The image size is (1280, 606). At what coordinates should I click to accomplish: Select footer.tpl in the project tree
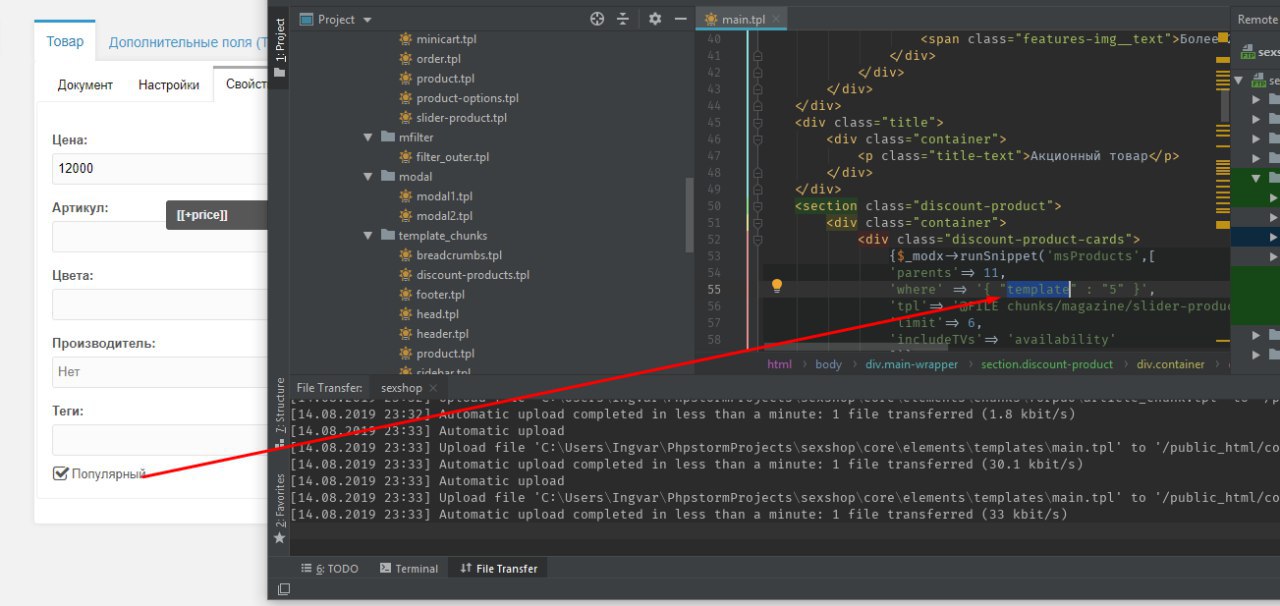pyautogui.click(x=440, y=294)
